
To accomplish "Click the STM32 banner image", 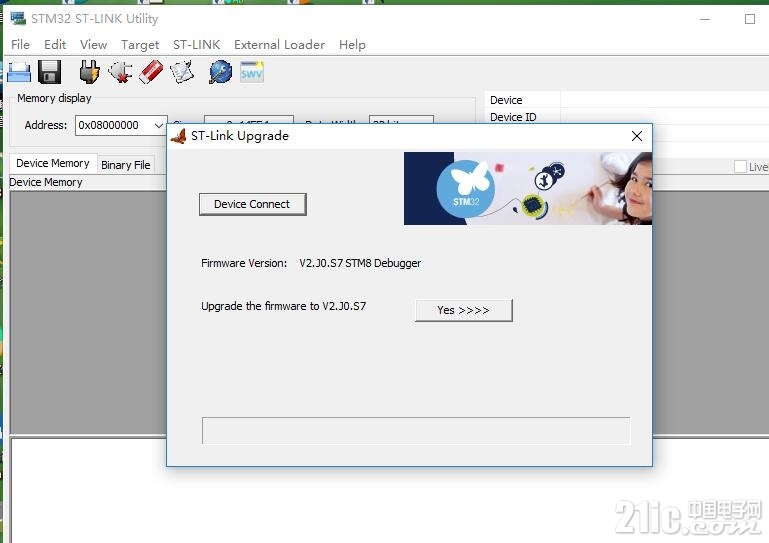I will (x=528, y=188).
